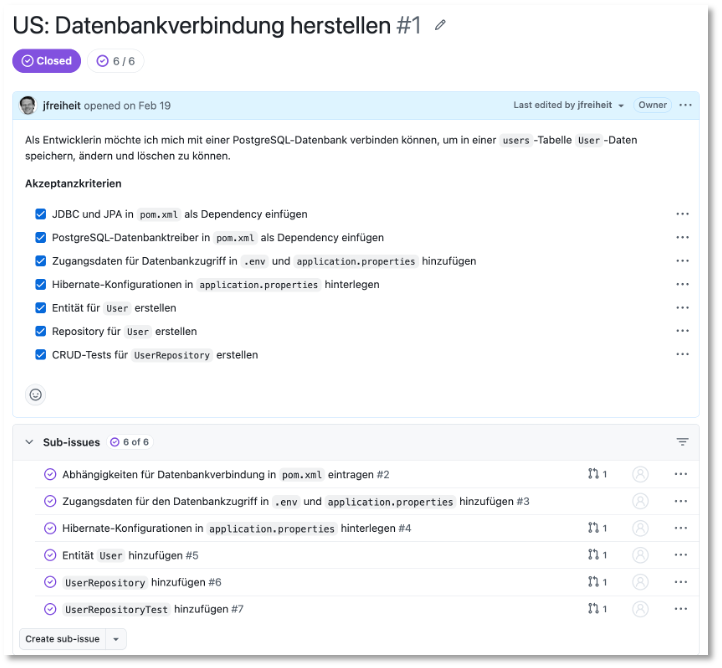Click the Owner label badge
Screen dimensions: 722x668
click(652, 105)
